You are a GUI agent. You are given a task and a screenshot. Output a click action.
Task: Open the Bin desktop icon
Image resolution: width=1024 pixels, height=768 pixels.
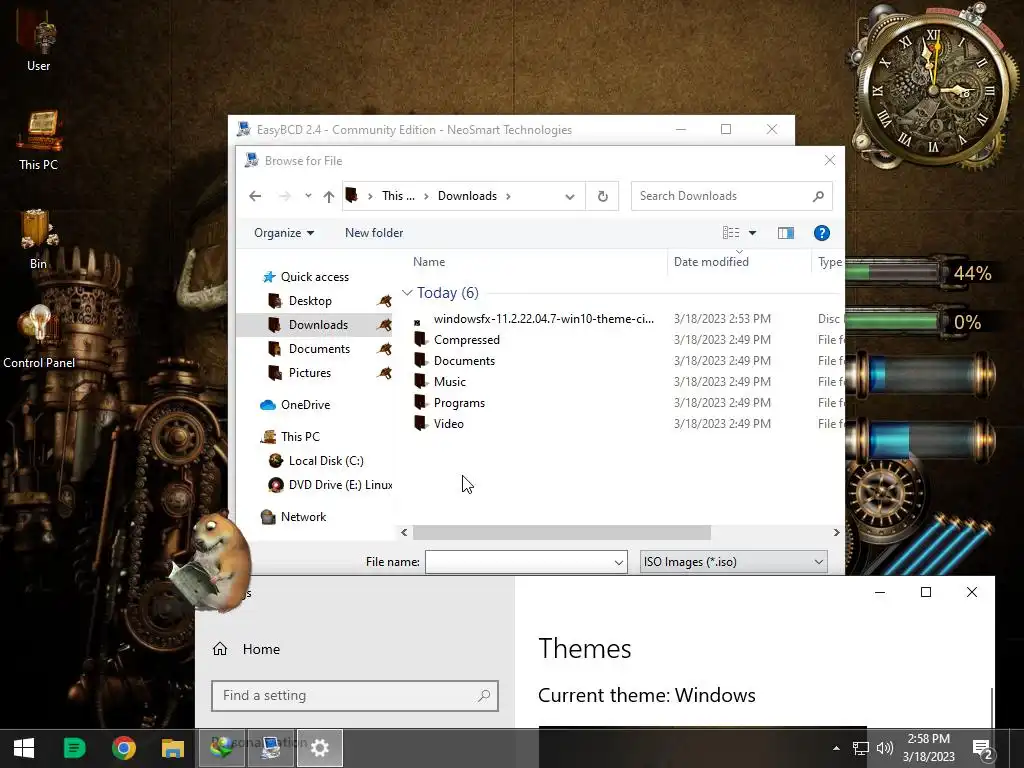(x=39, y=238)
